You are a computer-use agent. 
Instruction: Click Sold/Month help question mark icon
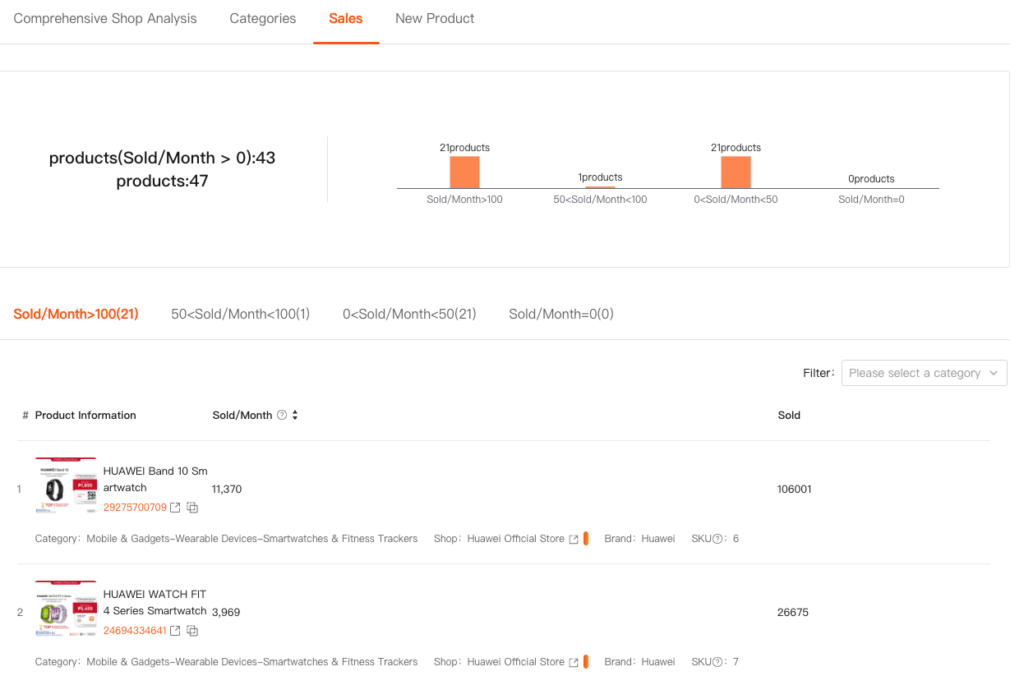tap(282, 416)
